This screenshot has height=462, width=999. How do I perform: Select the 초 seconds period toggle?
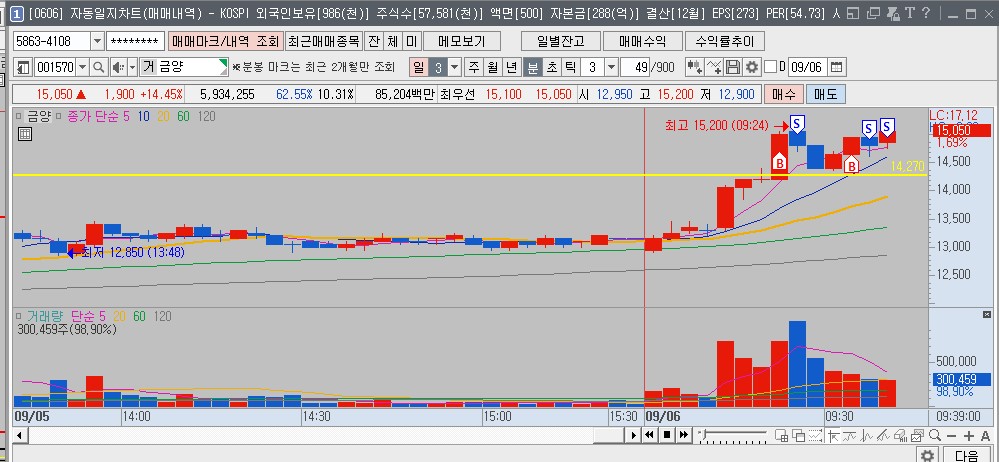[x=552, y=67]
